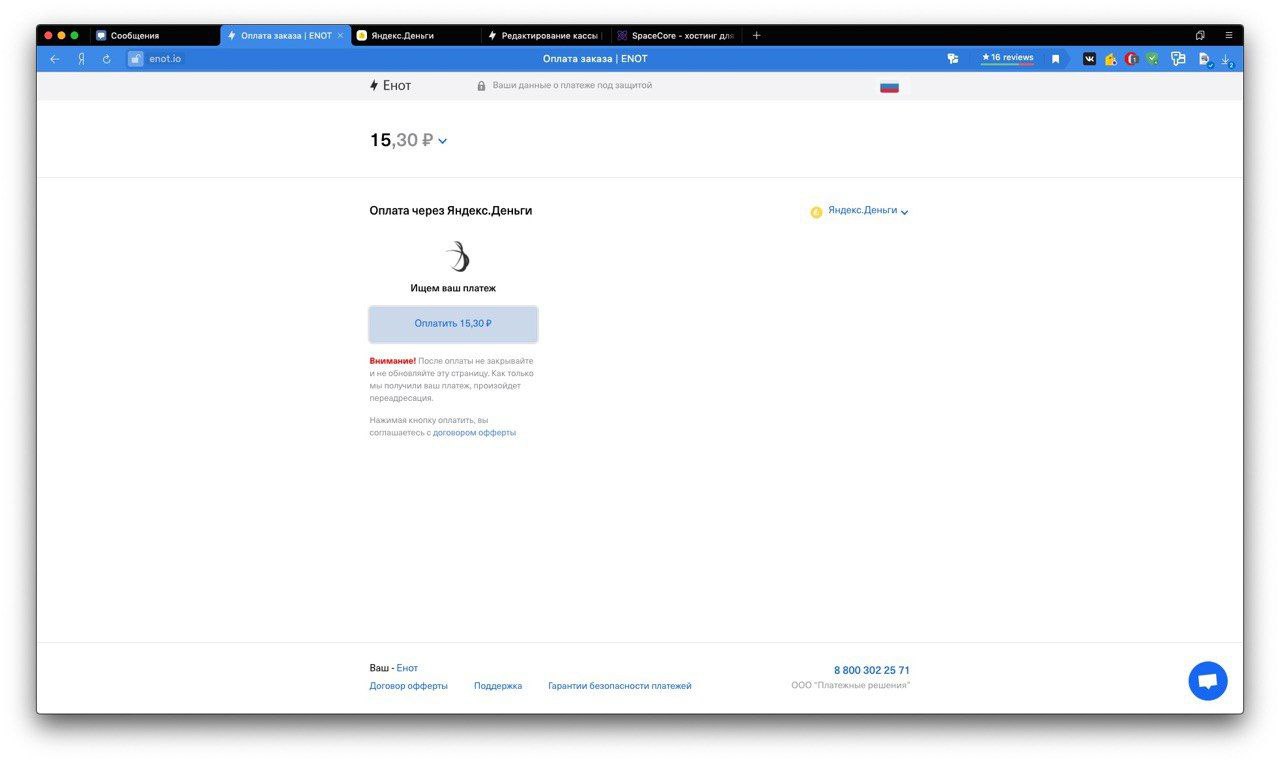
Task: Open the 16 reviews site rating badge
Action: [x=1007, y=58]
